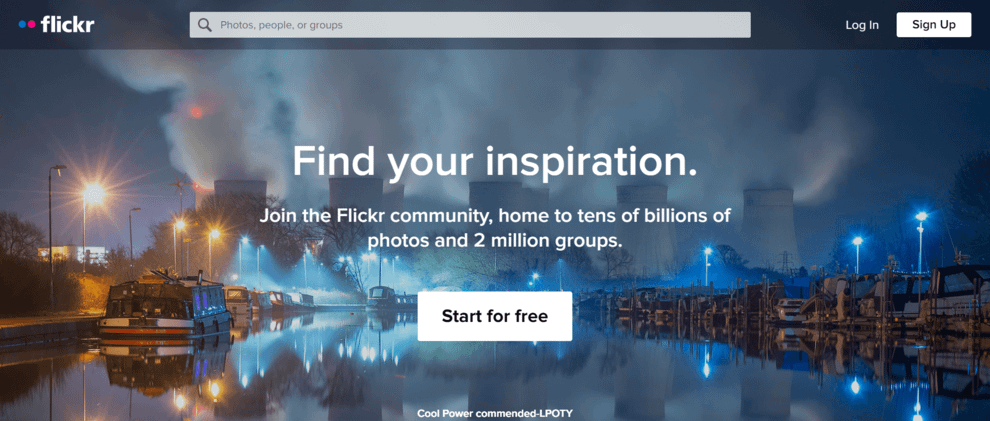Click the Sign Up button
Screen dimensions: 990x421
[934, 25]
